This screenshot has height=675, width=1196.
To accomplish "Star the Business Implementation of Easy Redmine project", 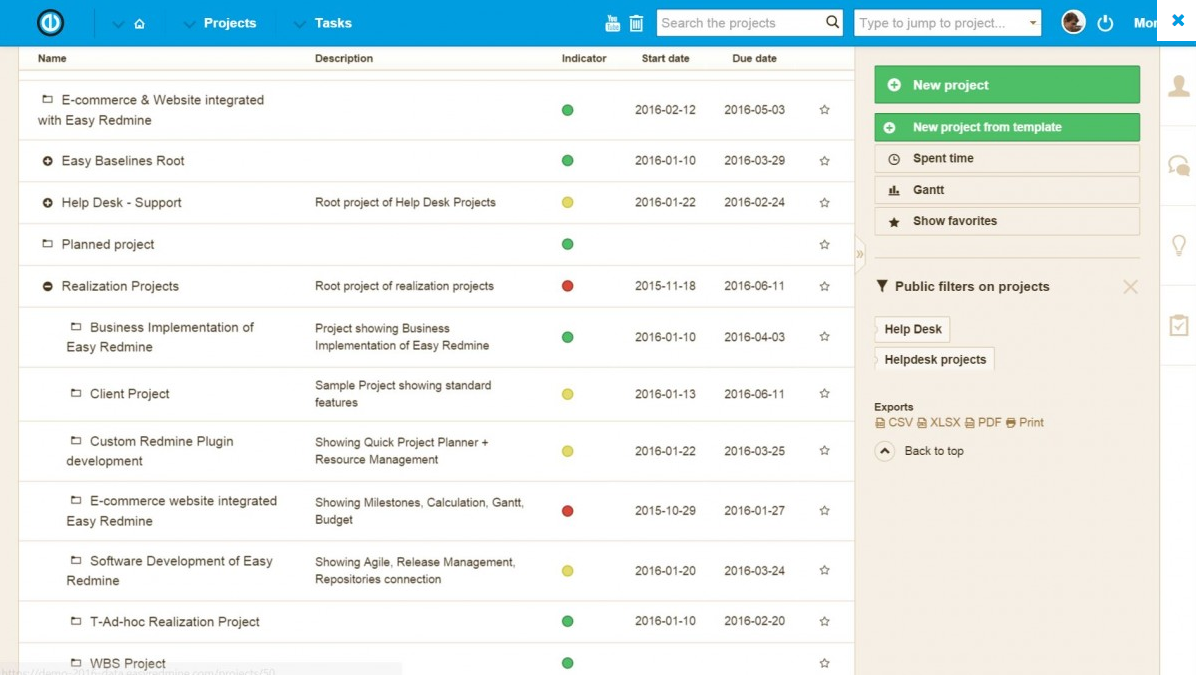I will click(x=825, y=336).
